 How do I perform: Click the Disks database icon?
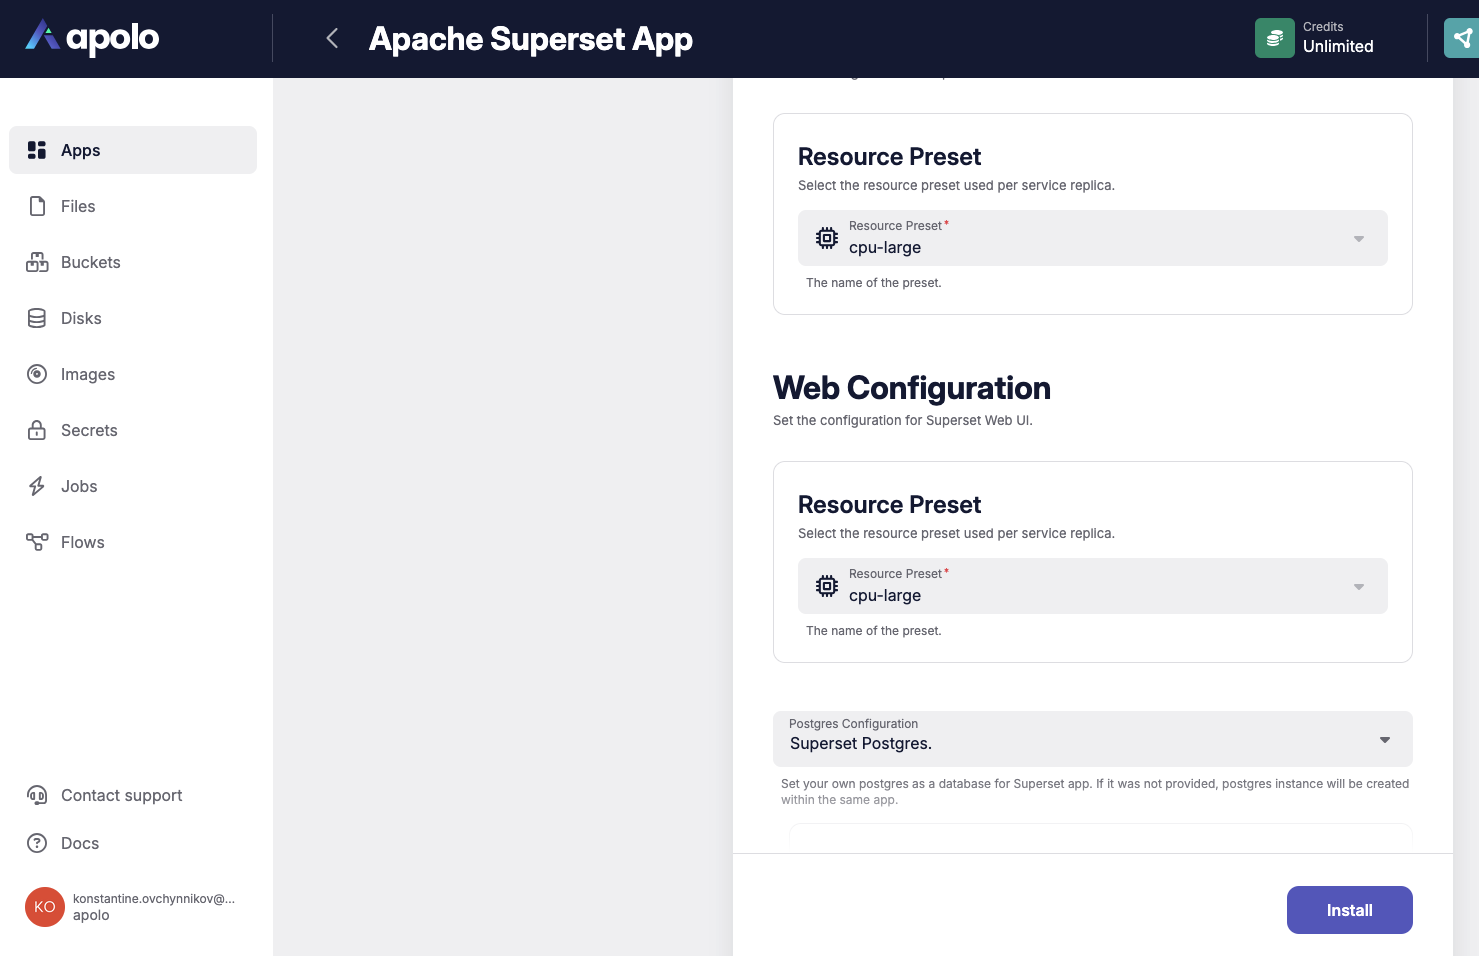tap(37, 318)
